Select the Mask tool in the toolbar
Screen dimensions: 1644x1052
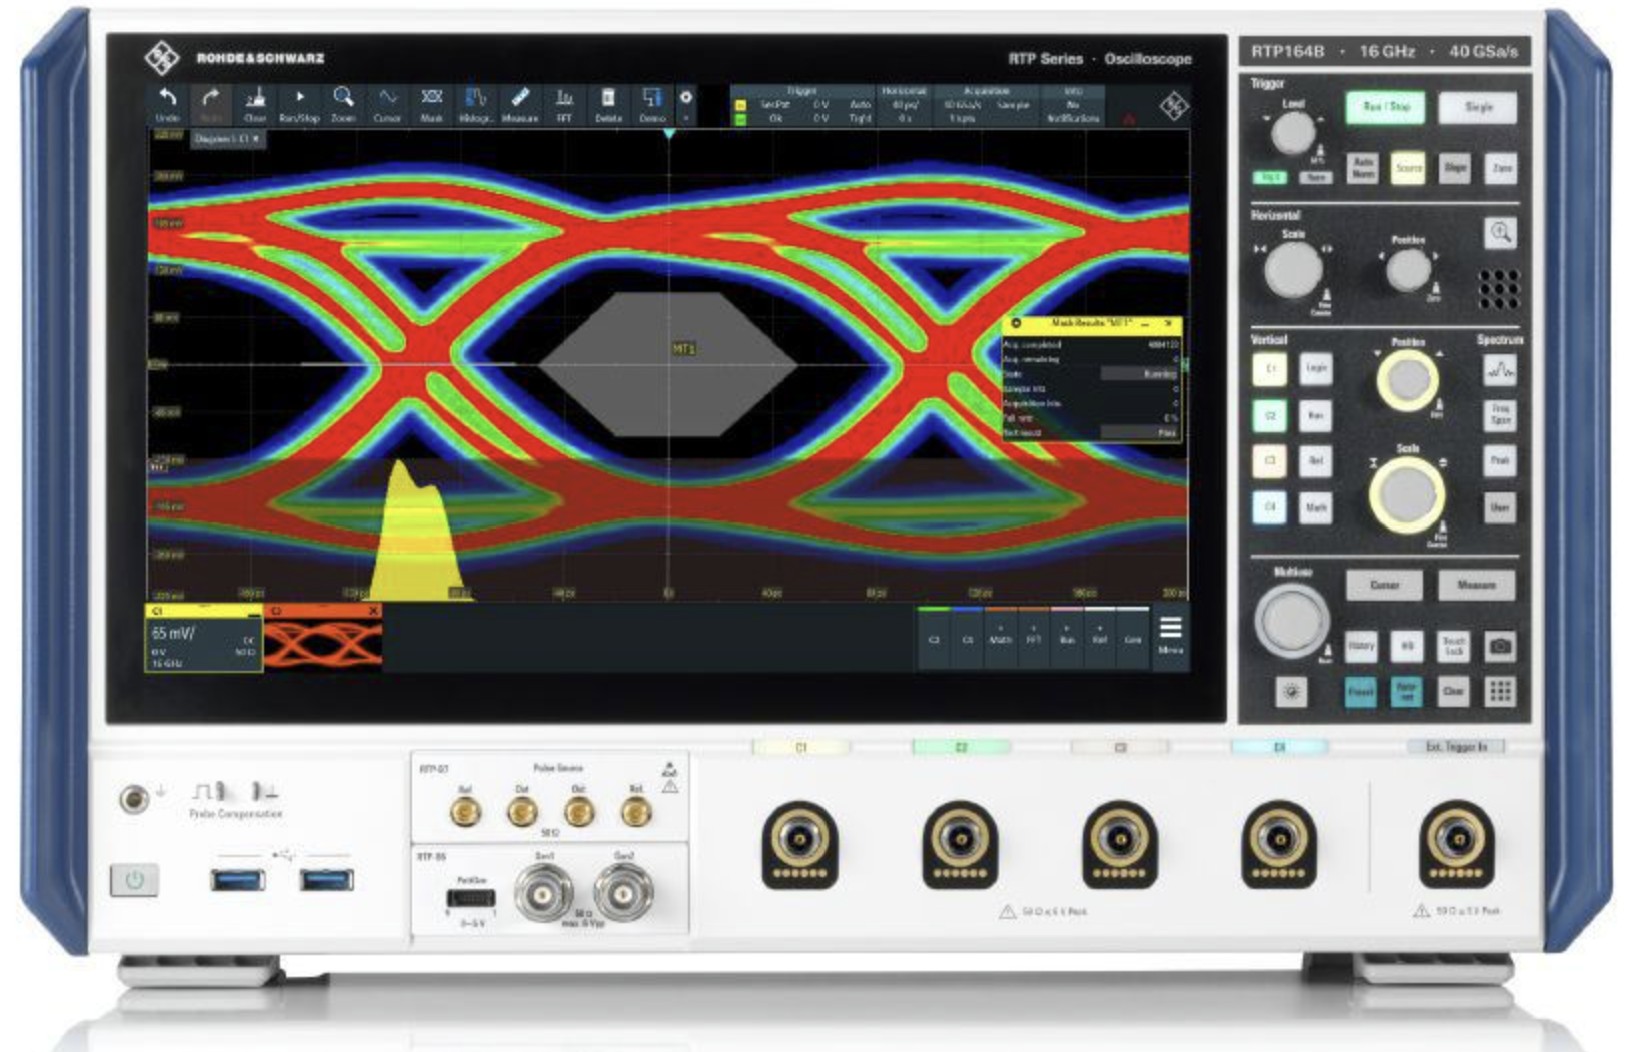click(431, 103)
